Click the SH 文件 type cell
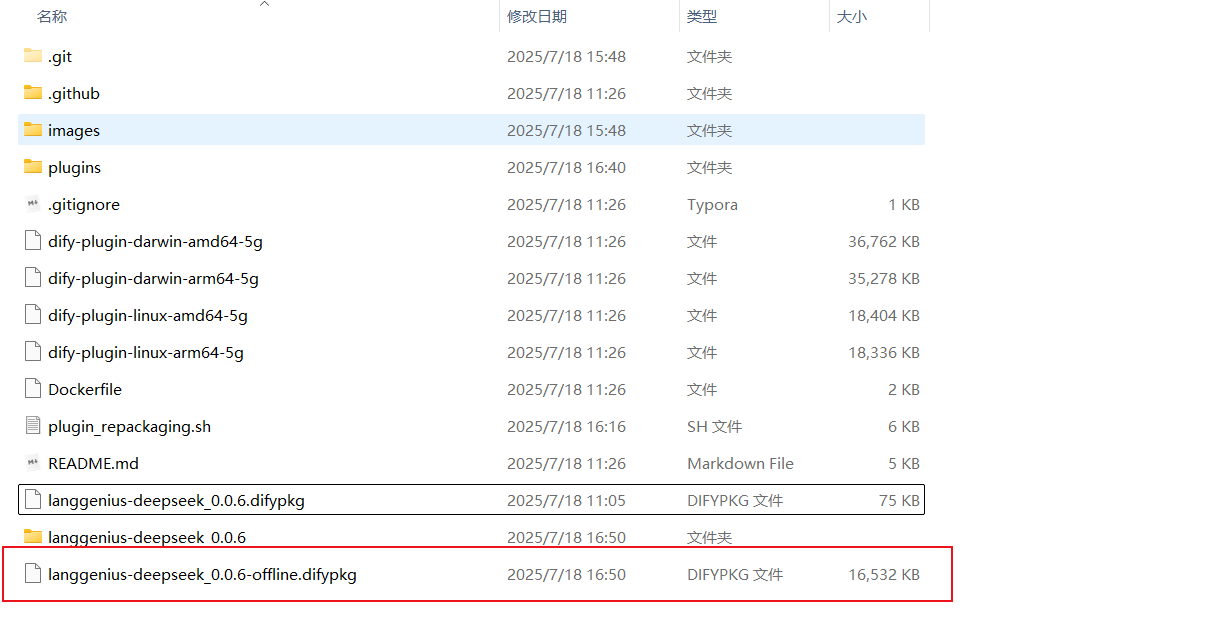This screenshot has width=1229, height=639. (x=714, y=426)
